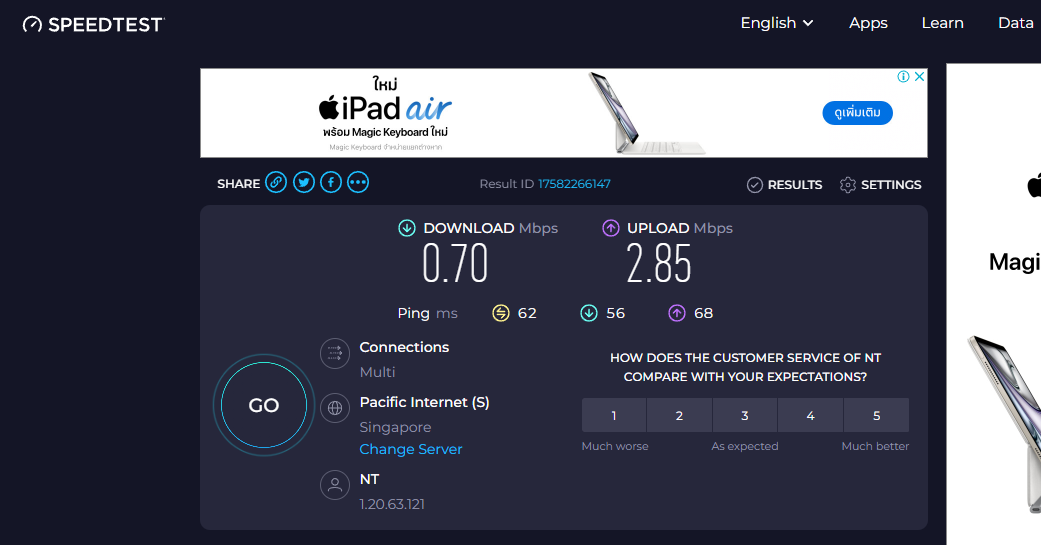Click IP address 1.20.63.121
This screenshot has width=1041, height=545.
click(392, 505)
